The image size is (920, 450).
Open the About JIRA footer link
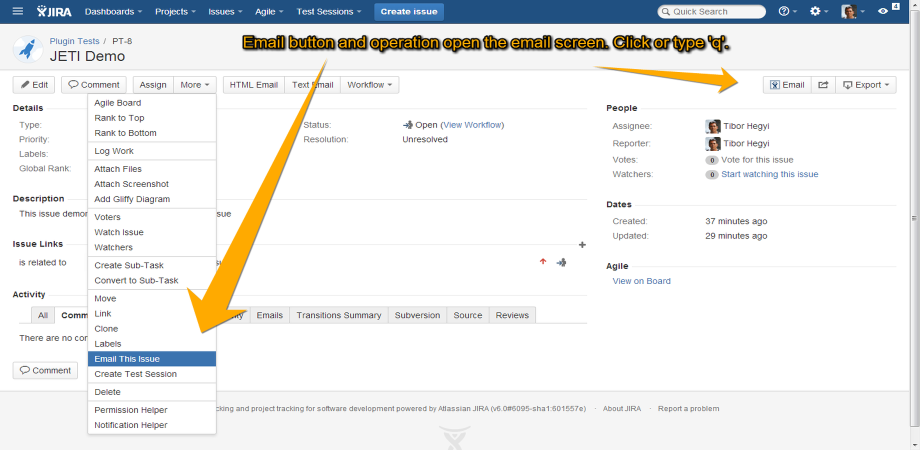tap(622, 408)
